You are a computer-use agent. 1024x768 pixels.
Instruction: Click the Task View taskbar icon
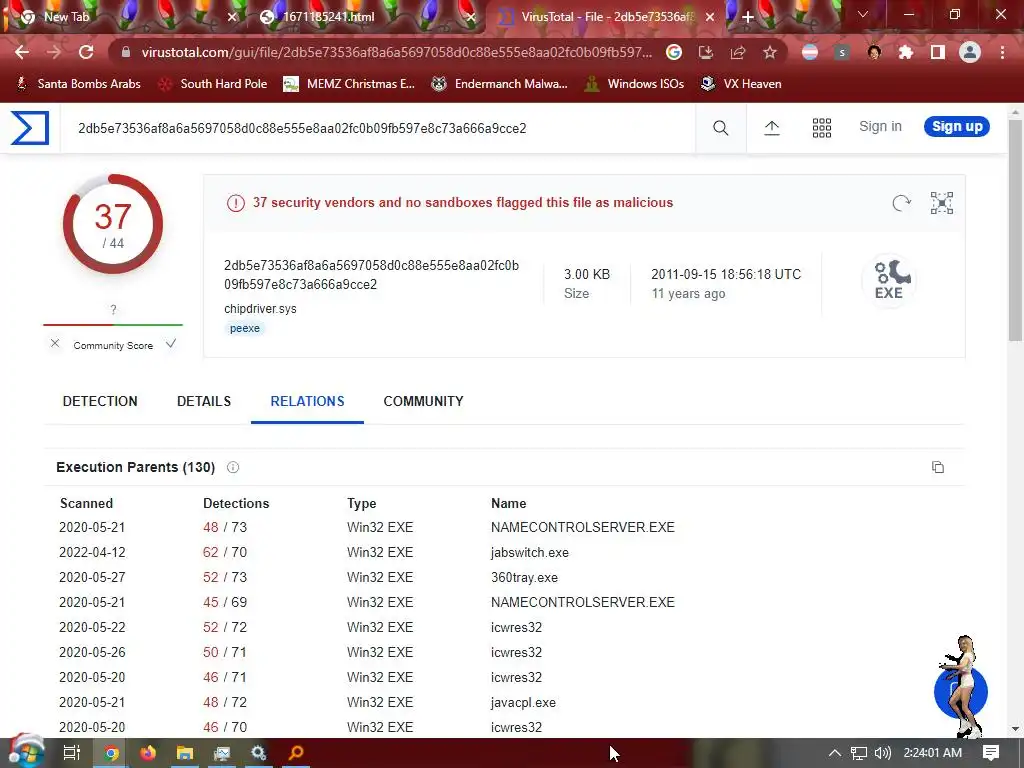72,753
